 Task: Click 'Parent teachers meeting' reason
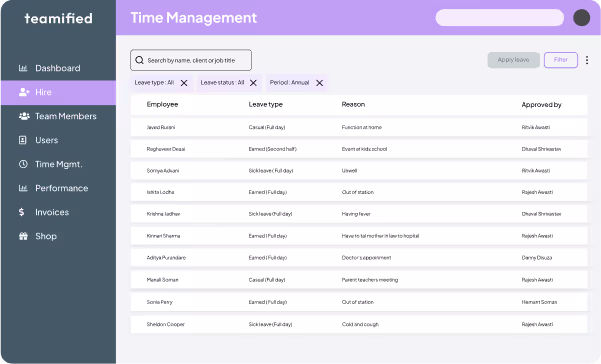(x=369, y=280)
